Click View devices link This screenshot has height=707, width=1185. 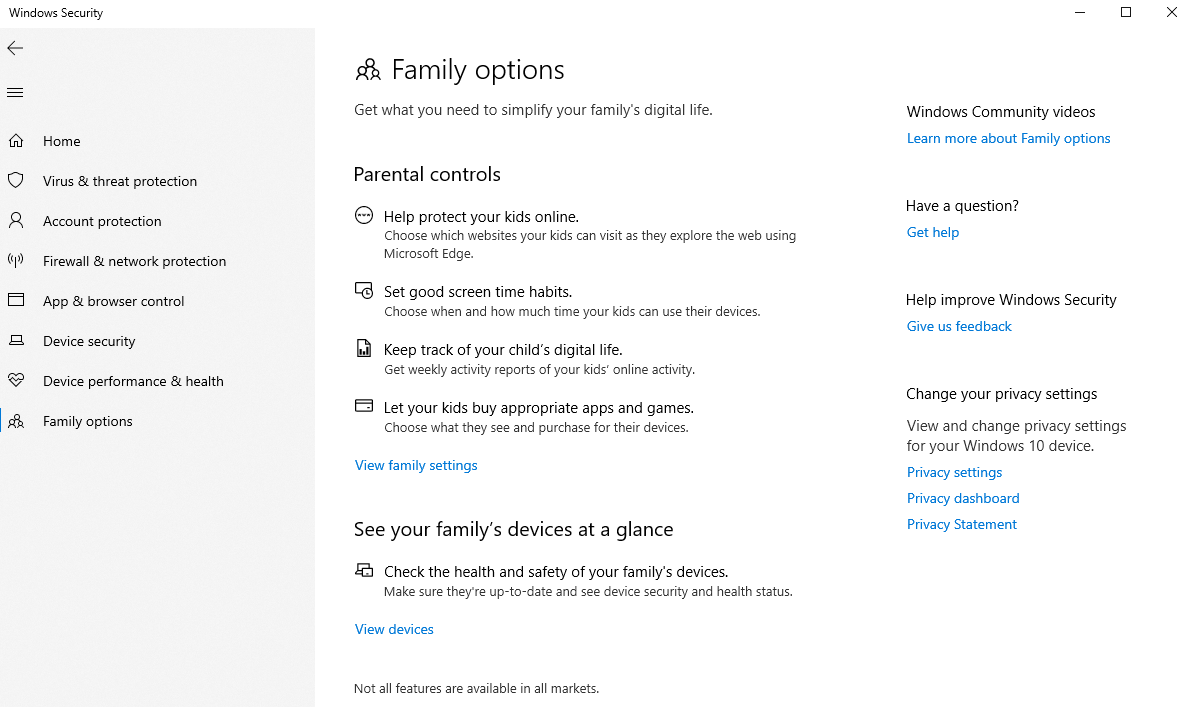393,629
